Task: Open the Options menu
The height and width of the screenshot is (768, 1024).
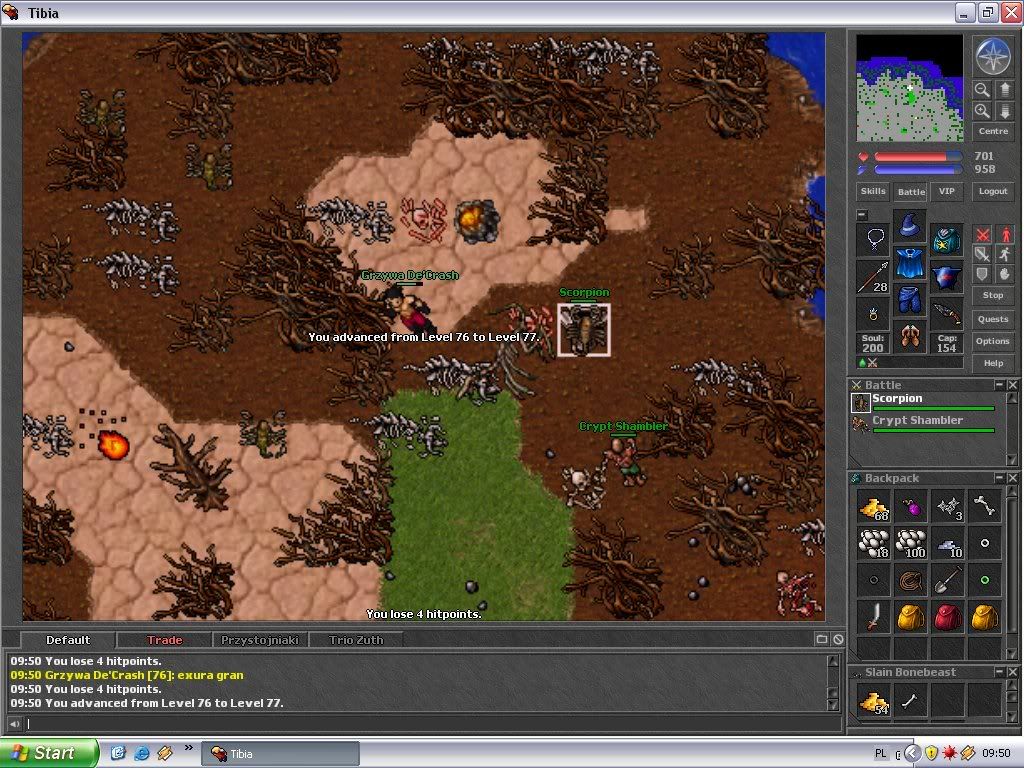Action: (x=993, y=341)
